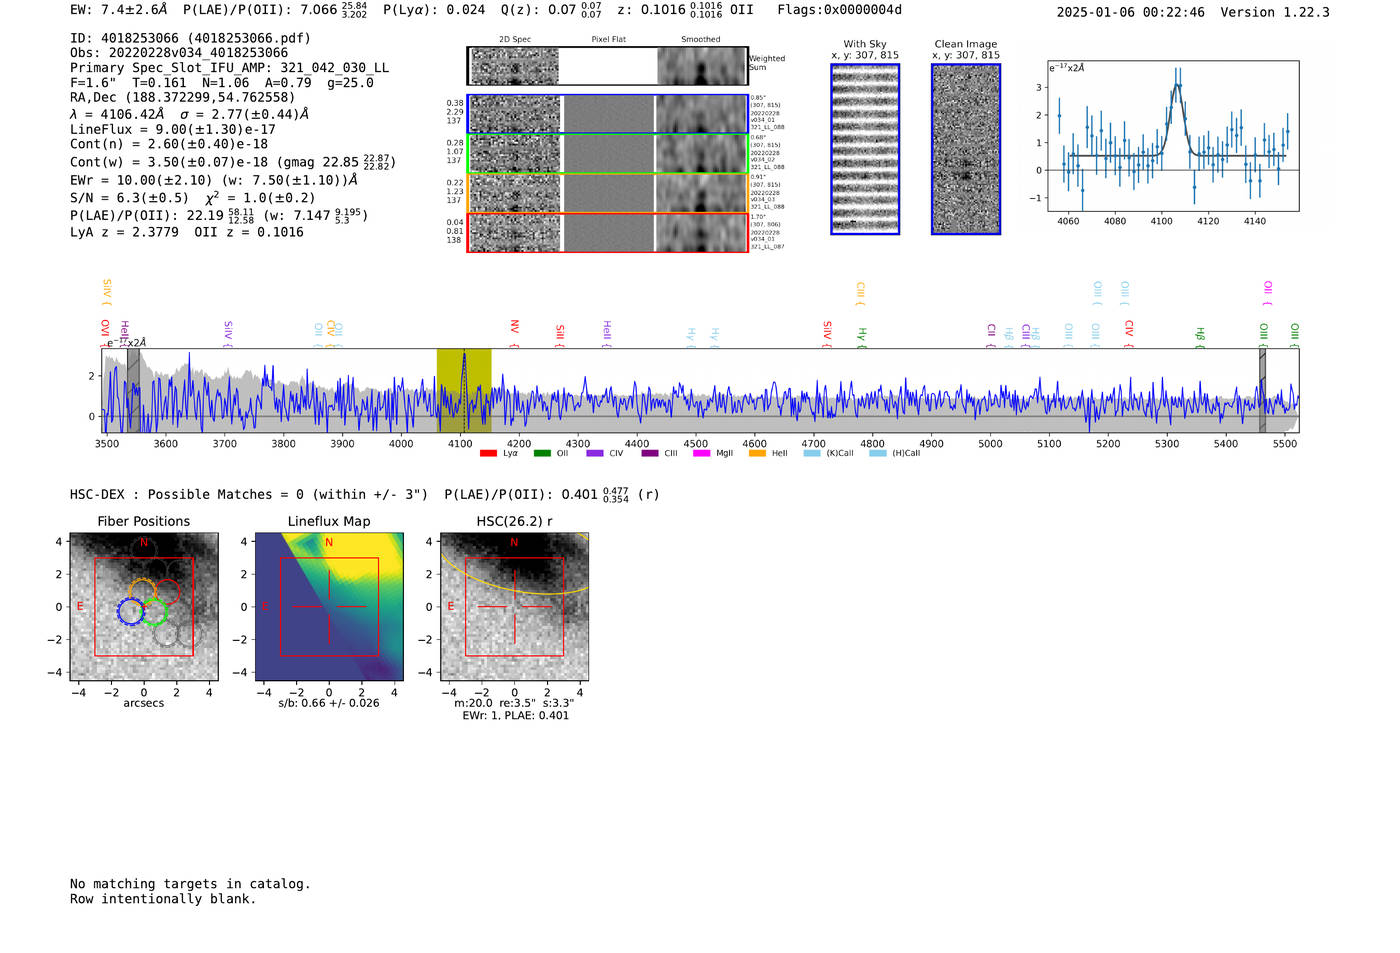Click the ID 4018253066 text line

coord(190,38)
